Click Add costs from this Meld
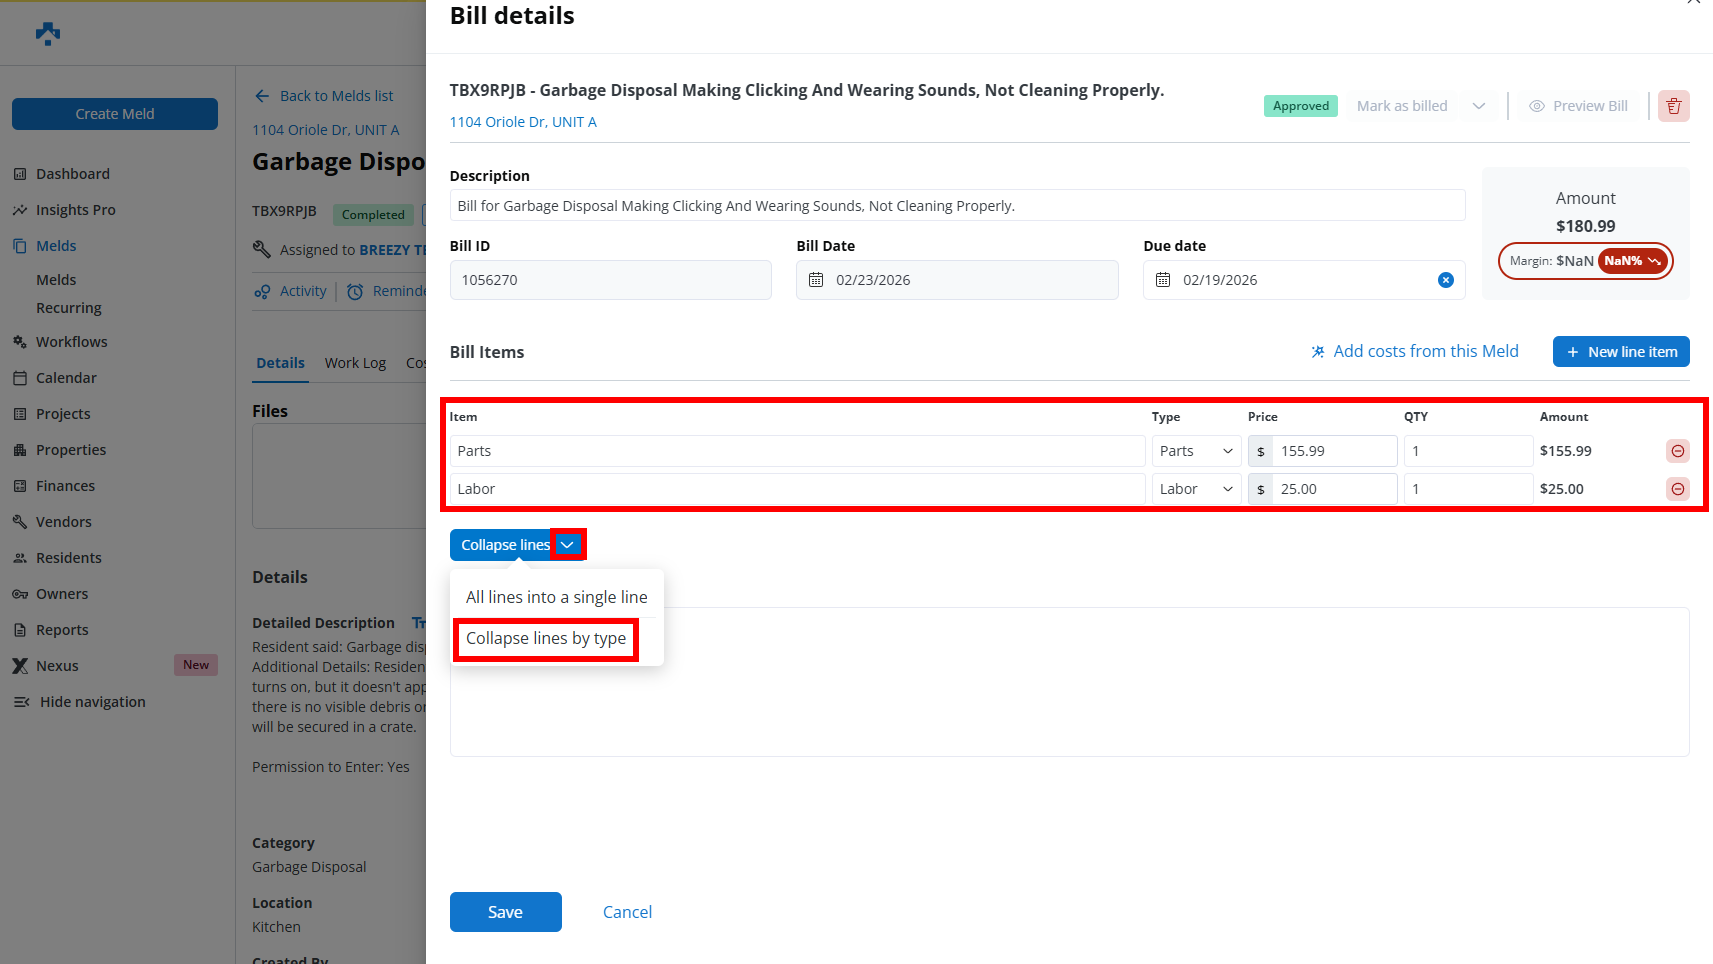This screenshot has width=1713, height=964. pyautogui.click(x=1414, y=352)
